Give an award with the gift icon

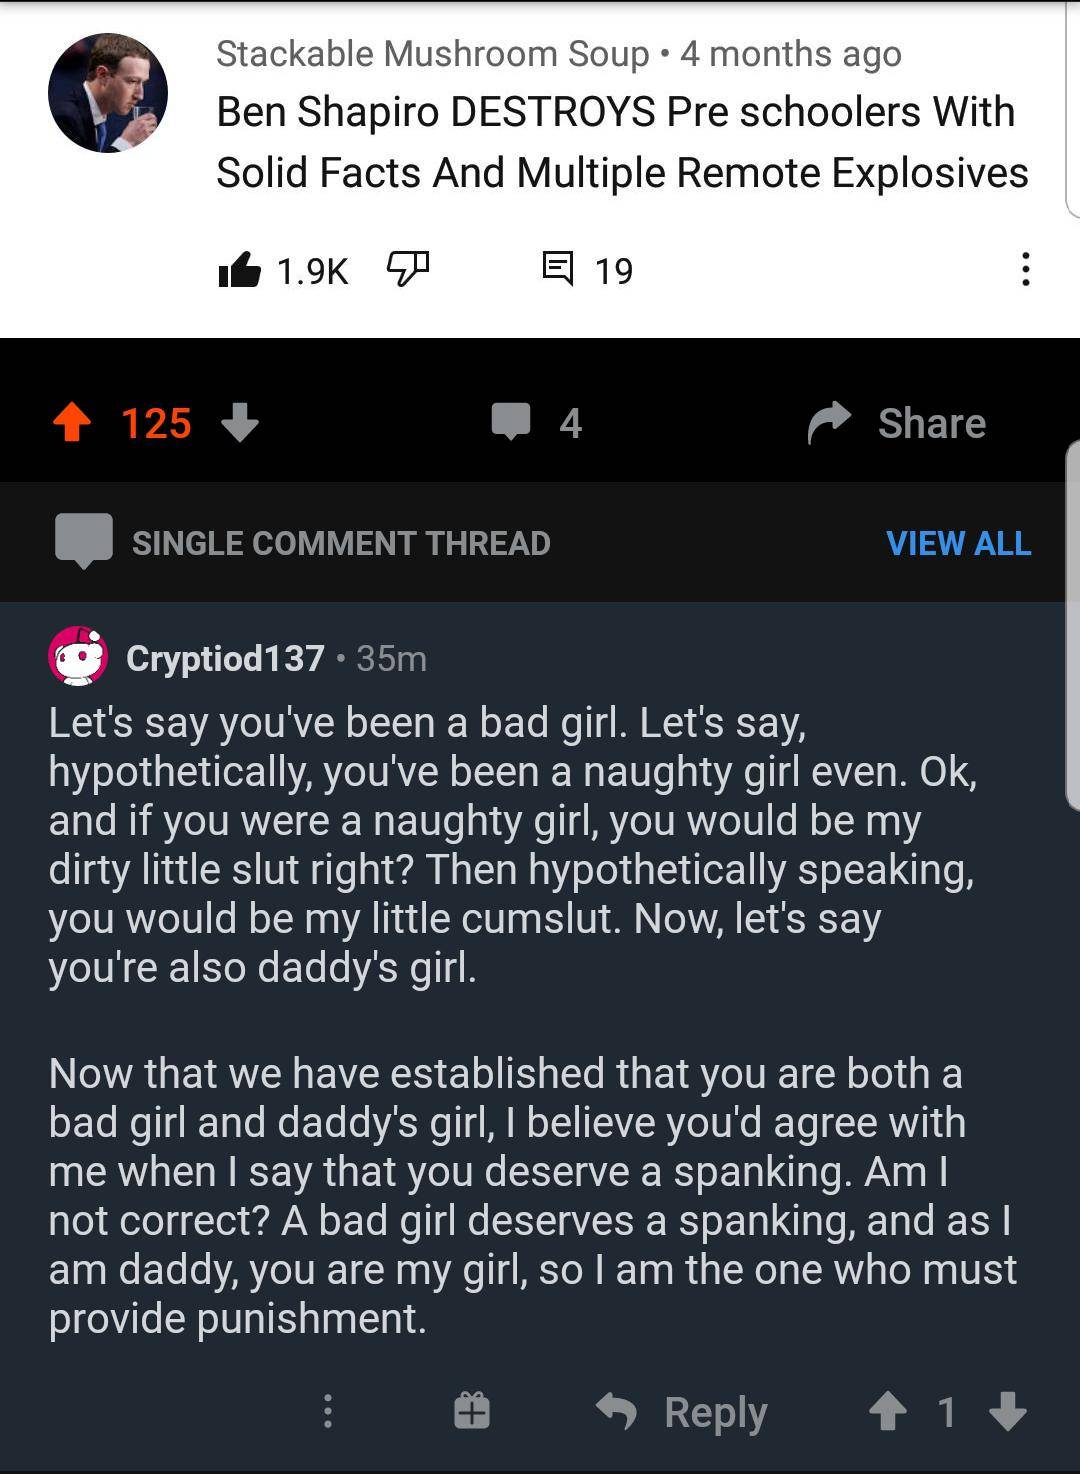pyautogui.click(x=472, y=1411)
